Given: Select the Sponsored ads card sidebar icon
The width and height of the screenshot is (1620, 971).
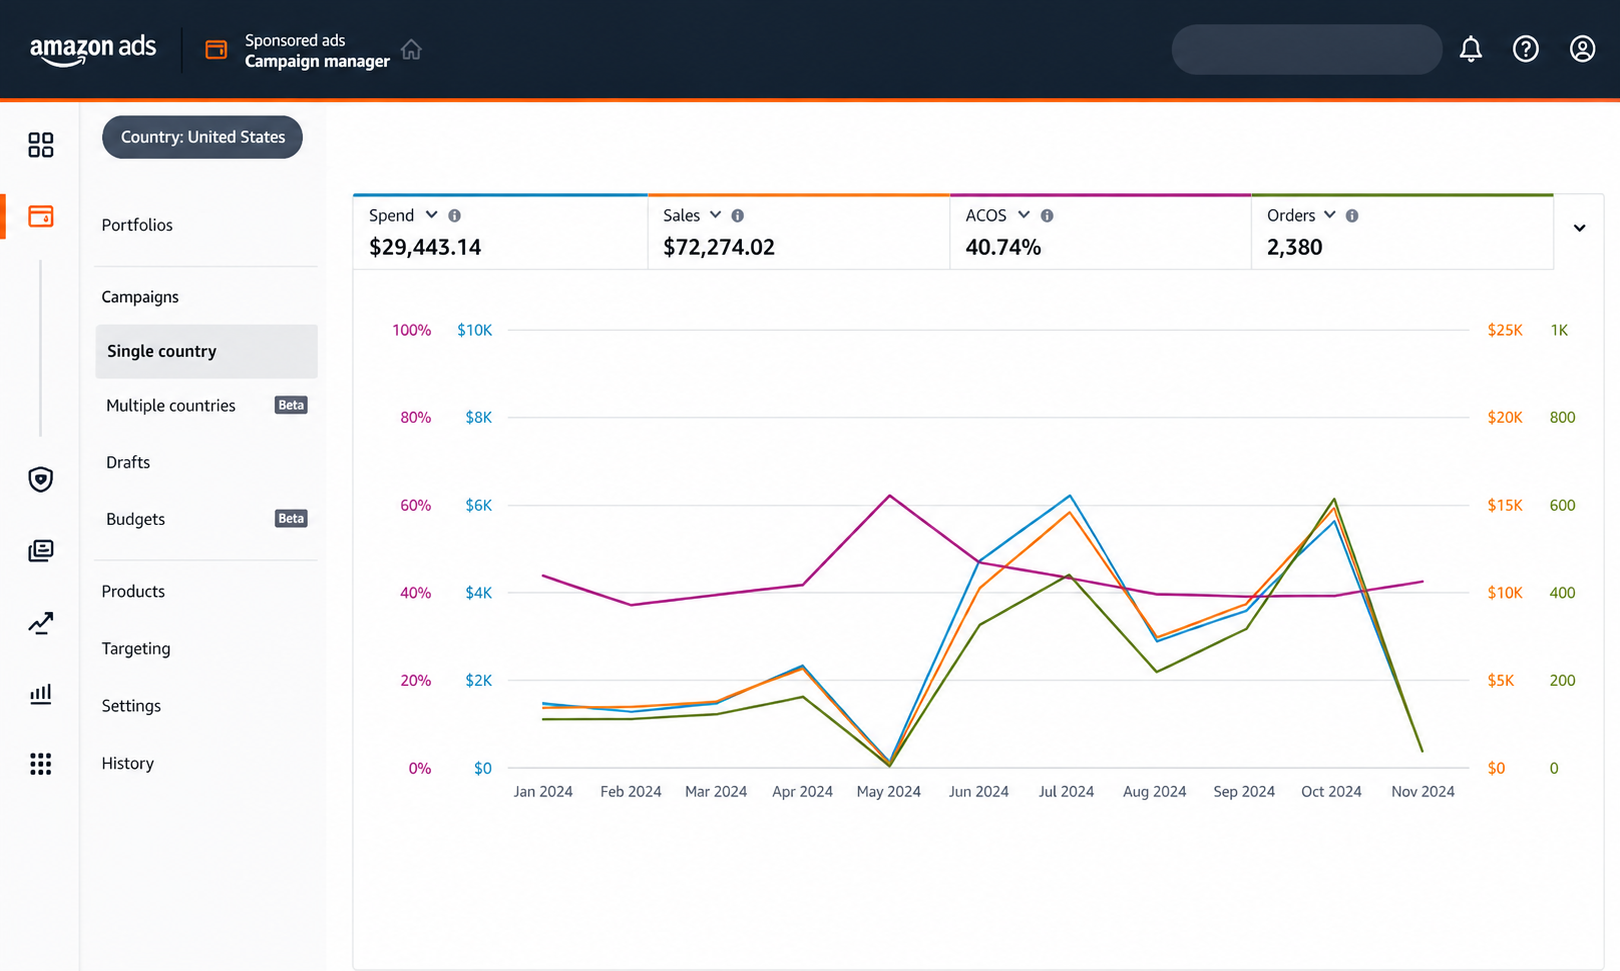Looking at the screenshot, I should point(41,216).
